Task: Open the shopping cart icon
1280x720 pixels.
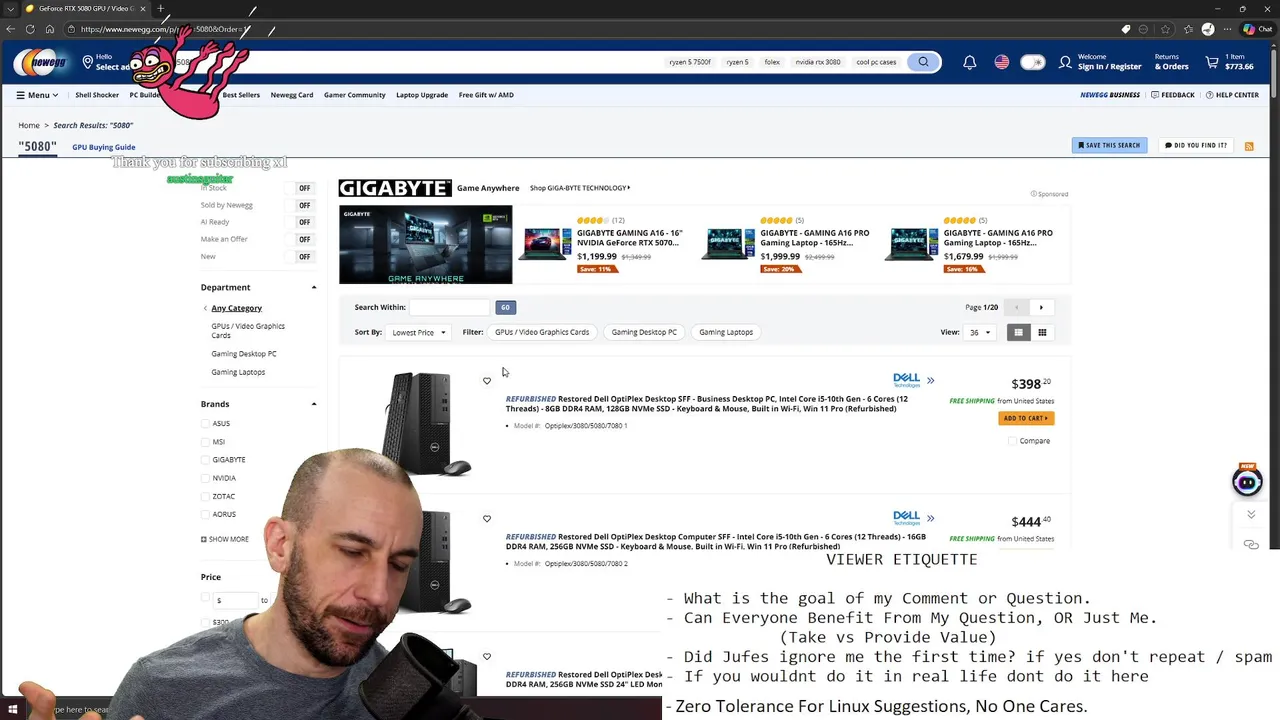Action: point(1212,62)
